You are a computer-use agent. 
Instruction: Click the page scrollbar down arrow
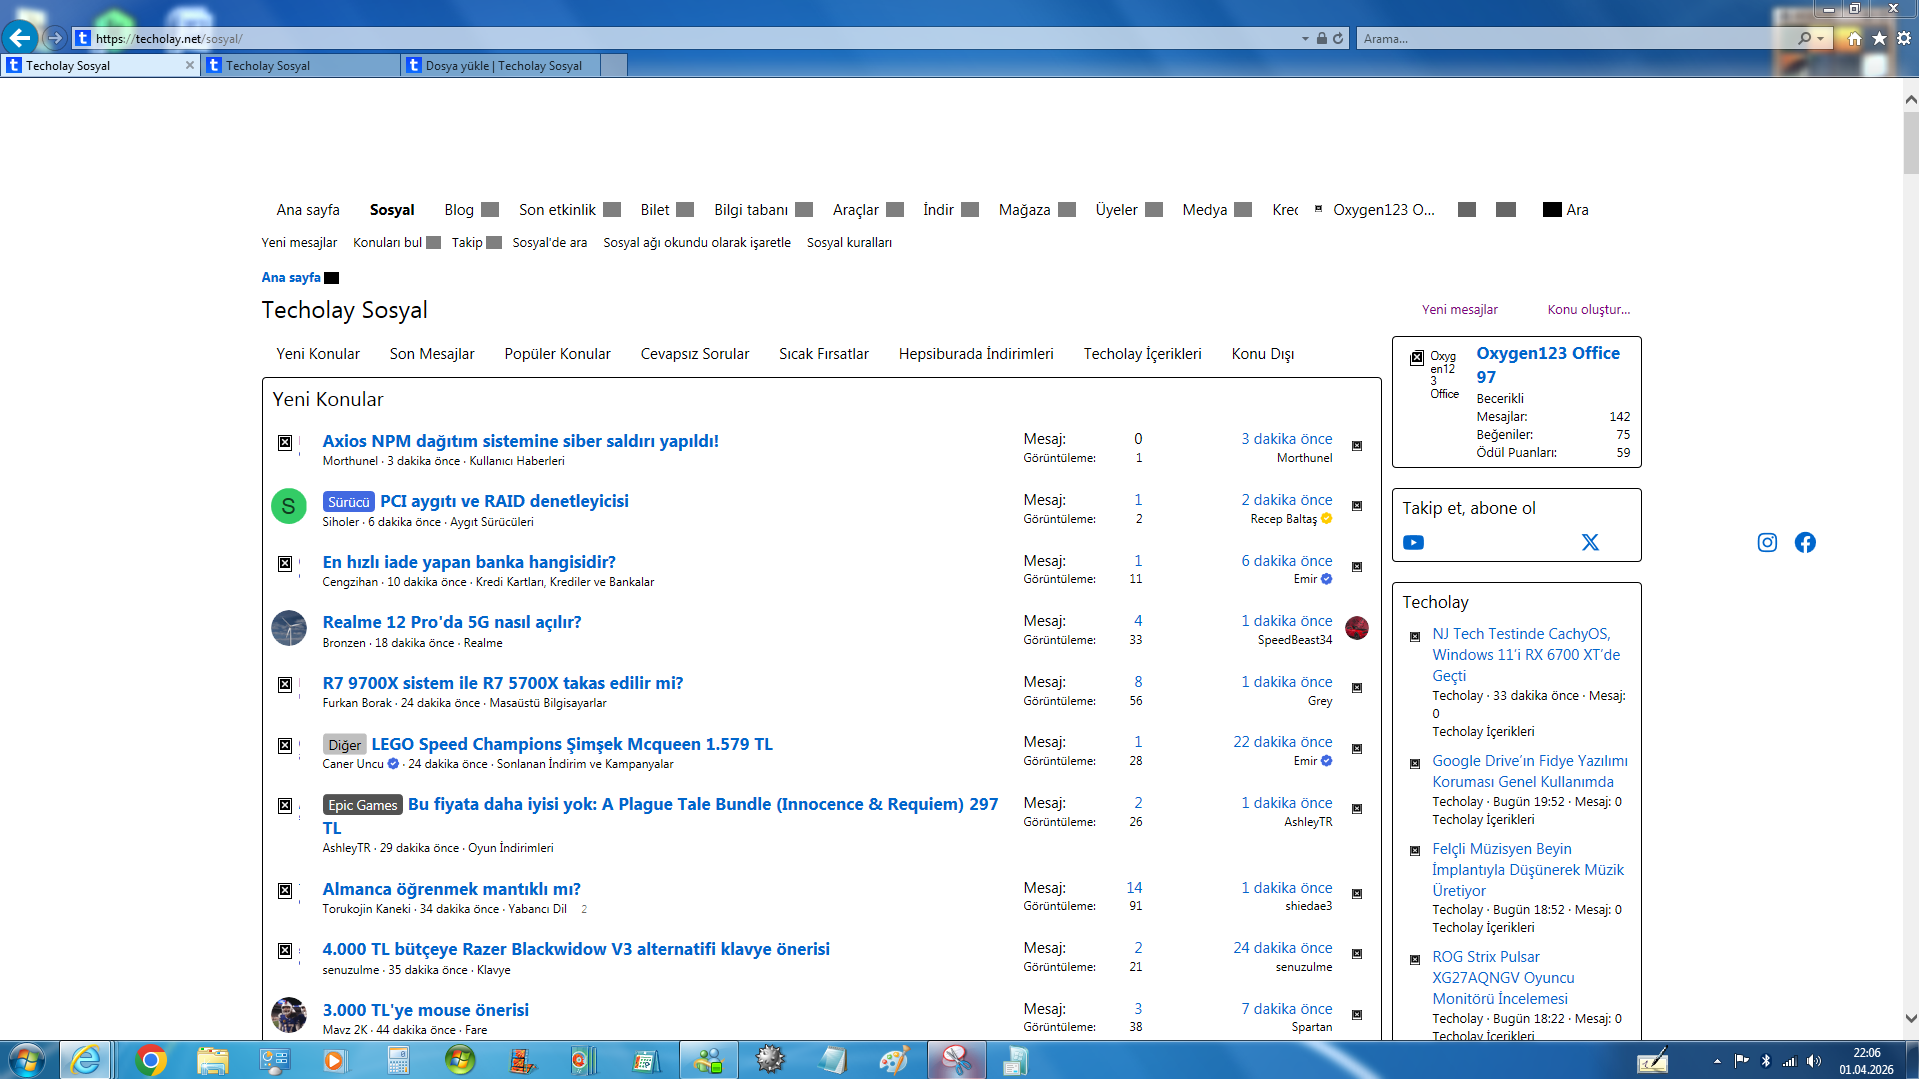(1910, 1019)
